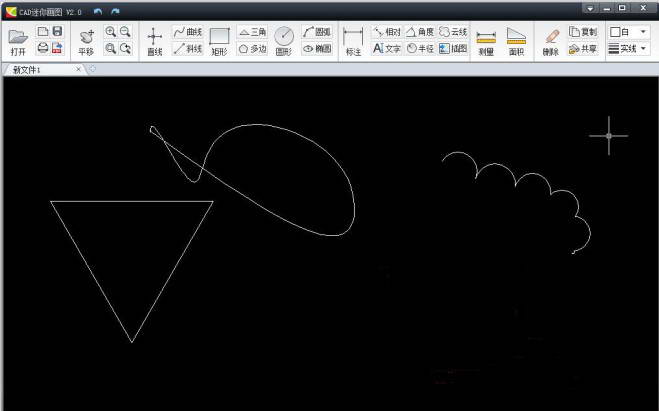The height and width of the screenshot is (411, 659).
Task: Click the save (floppy disk) icon
Action: [57, 32]
